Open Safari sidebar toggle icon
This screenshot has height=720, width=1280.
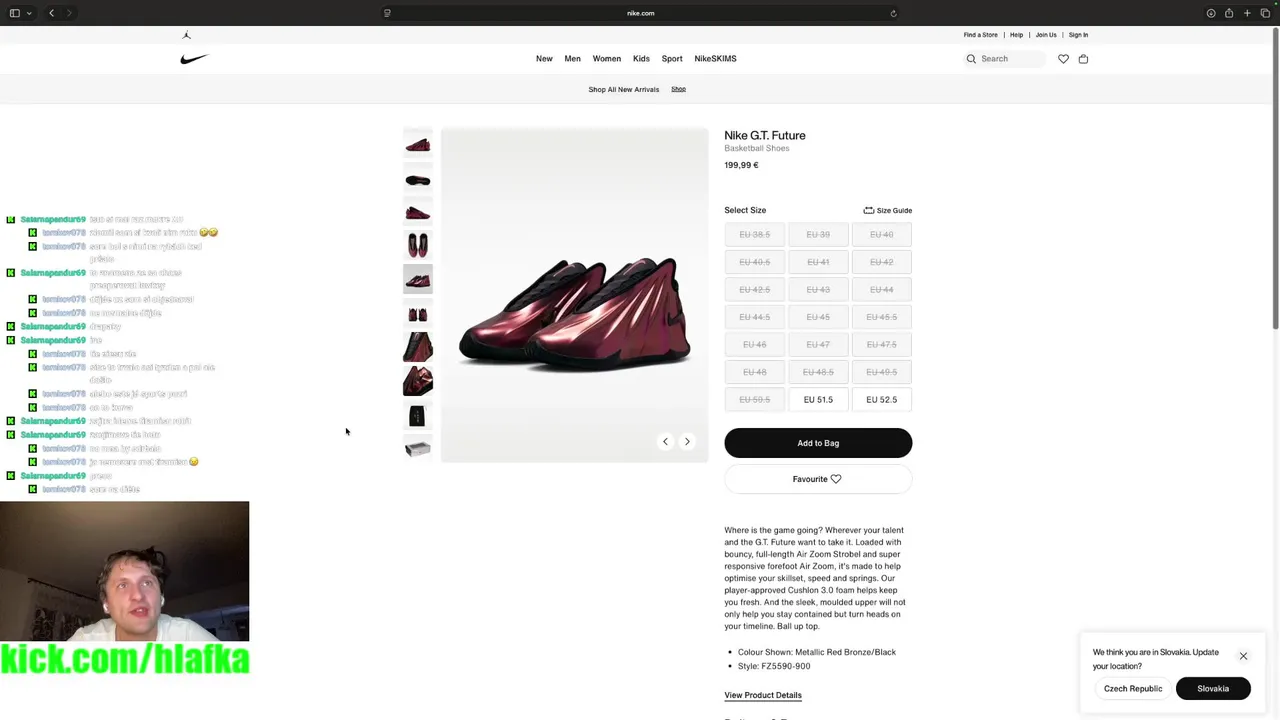(14, 13)
